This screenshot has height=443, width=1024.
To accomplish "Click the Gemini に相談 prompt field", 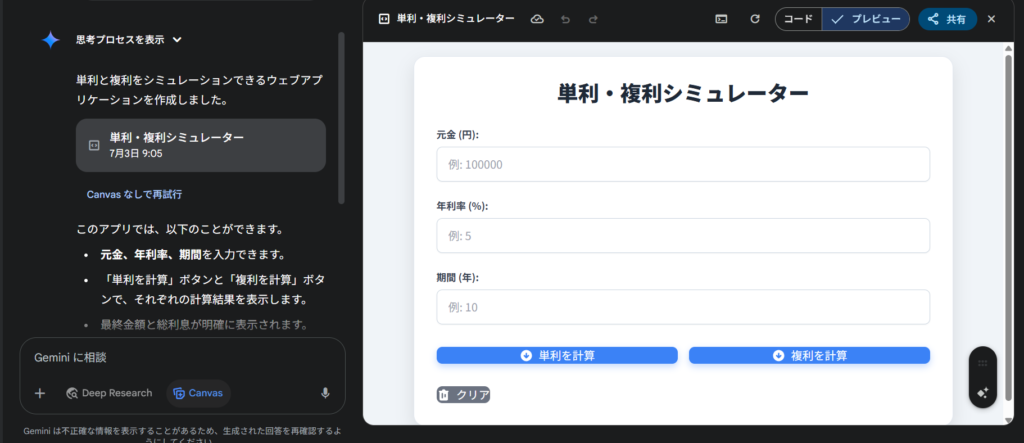I will click(x=182, y=357).
